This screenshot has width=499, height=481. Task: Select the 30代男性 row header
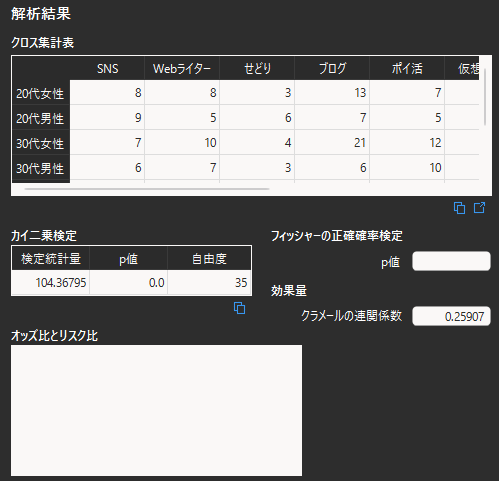(41, 168)
